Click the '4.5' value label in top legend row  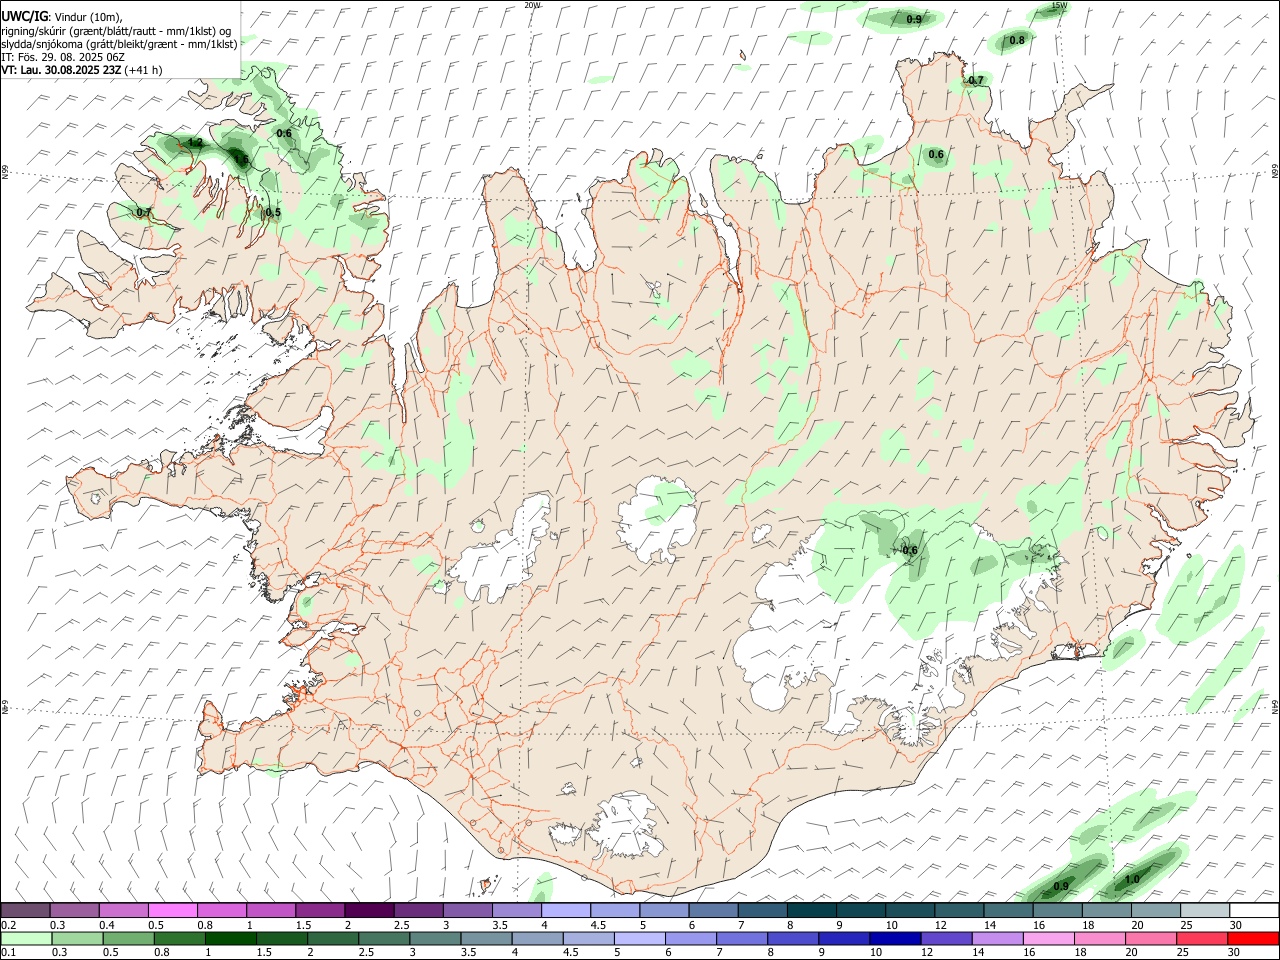click(598, 925)
